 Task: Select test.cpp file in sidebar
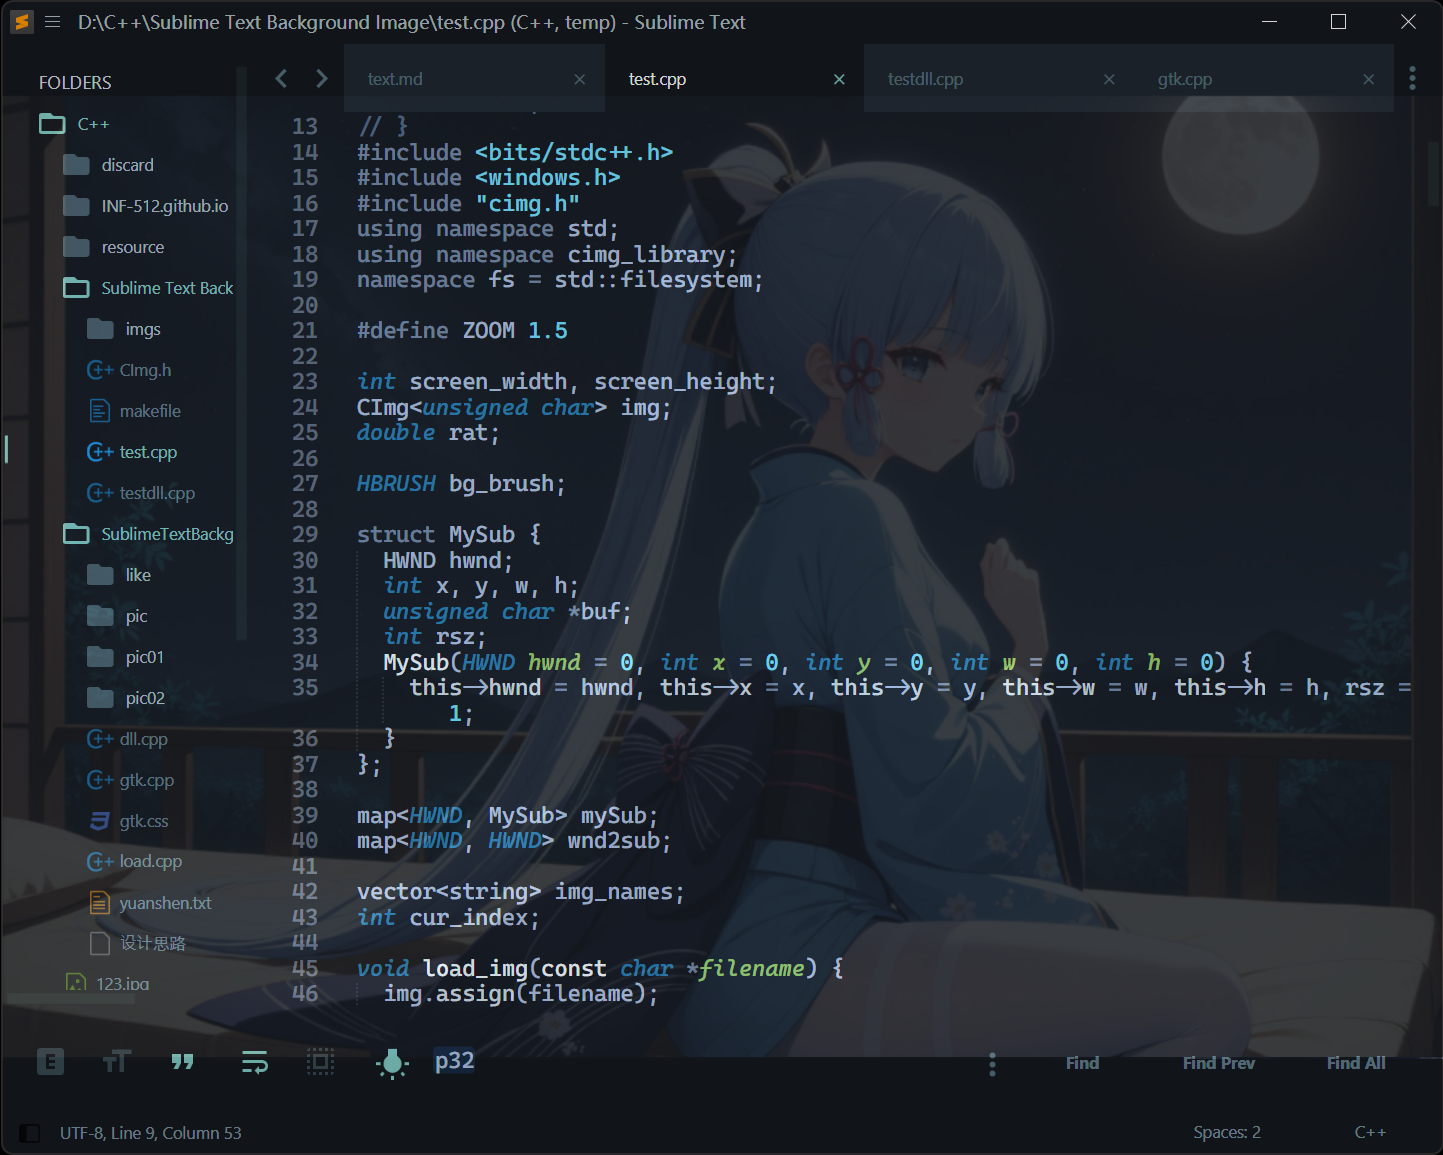(x=148, y=452)
